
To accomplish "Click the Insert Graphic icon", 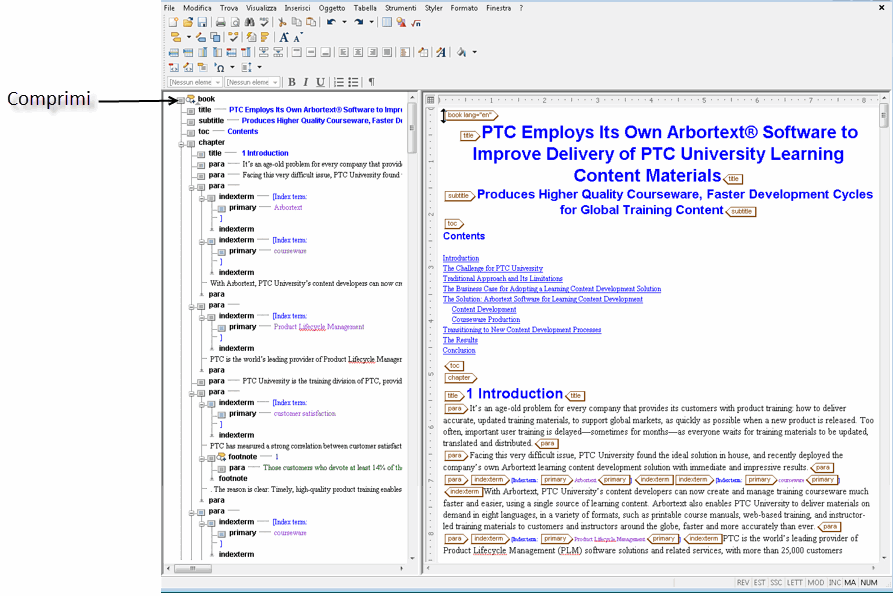I will click(x=402, y=22).
